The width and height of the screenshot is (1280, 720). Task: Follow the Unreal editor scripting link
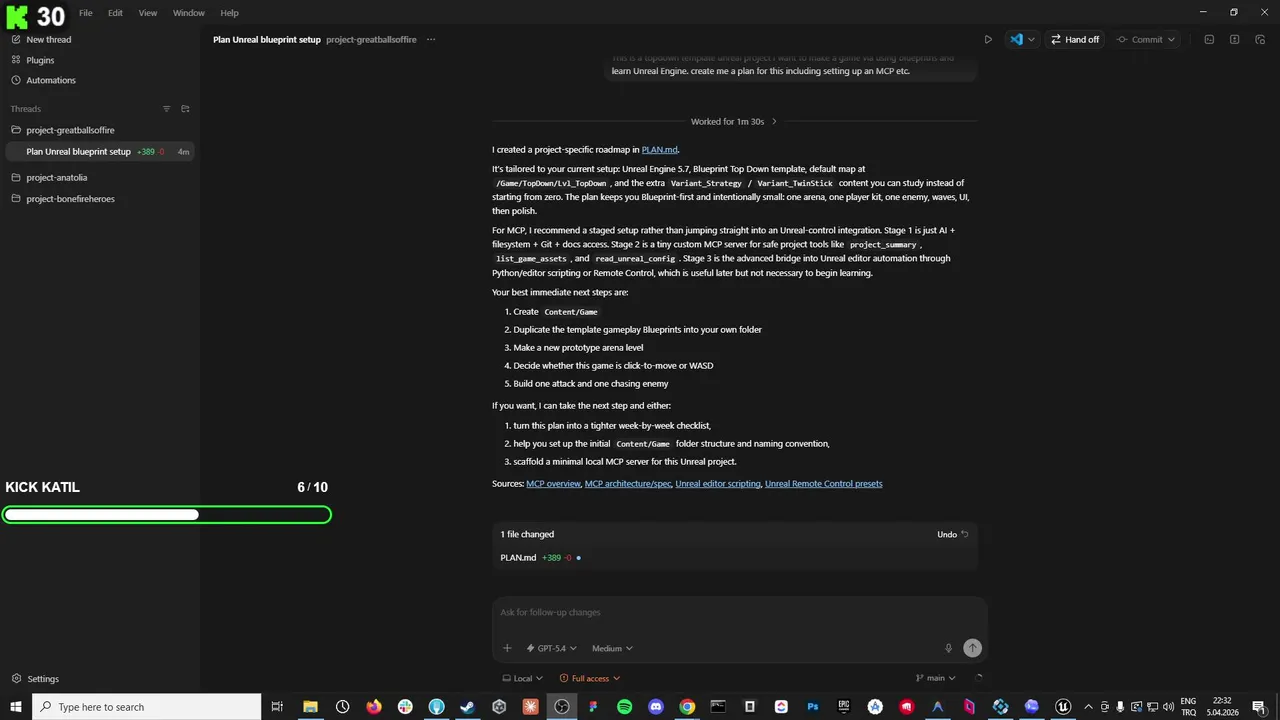(718, 484)
